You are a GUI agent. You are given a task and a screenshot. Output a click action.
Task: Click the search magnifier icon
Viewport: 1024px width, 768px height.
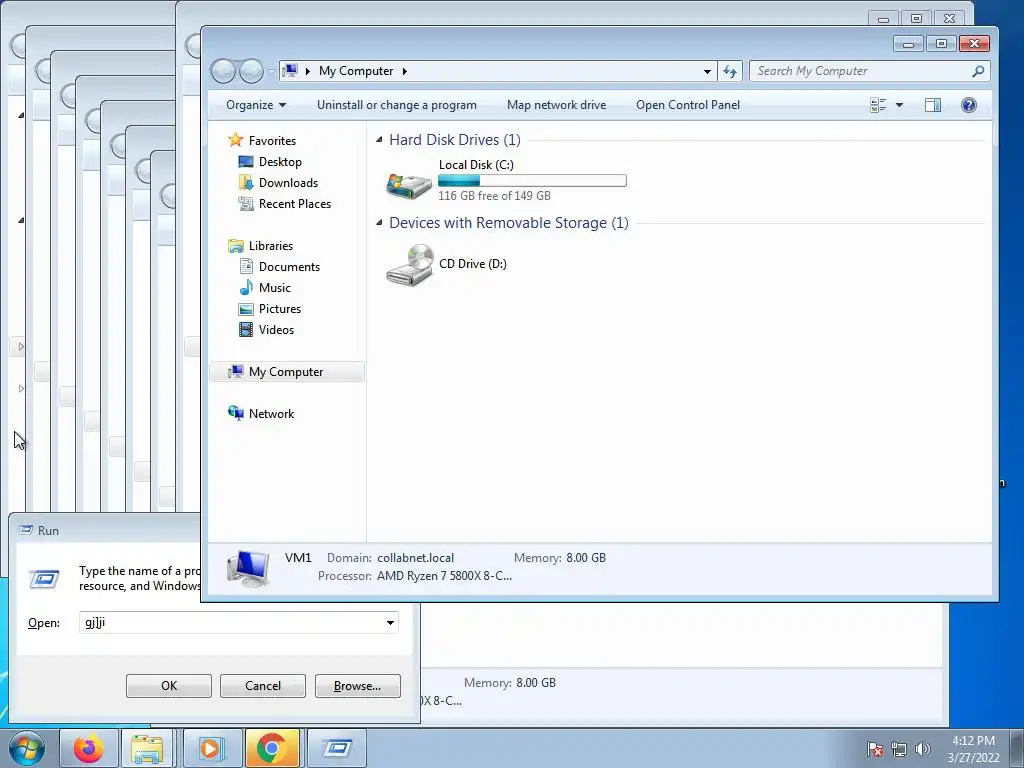coord(978,71)
